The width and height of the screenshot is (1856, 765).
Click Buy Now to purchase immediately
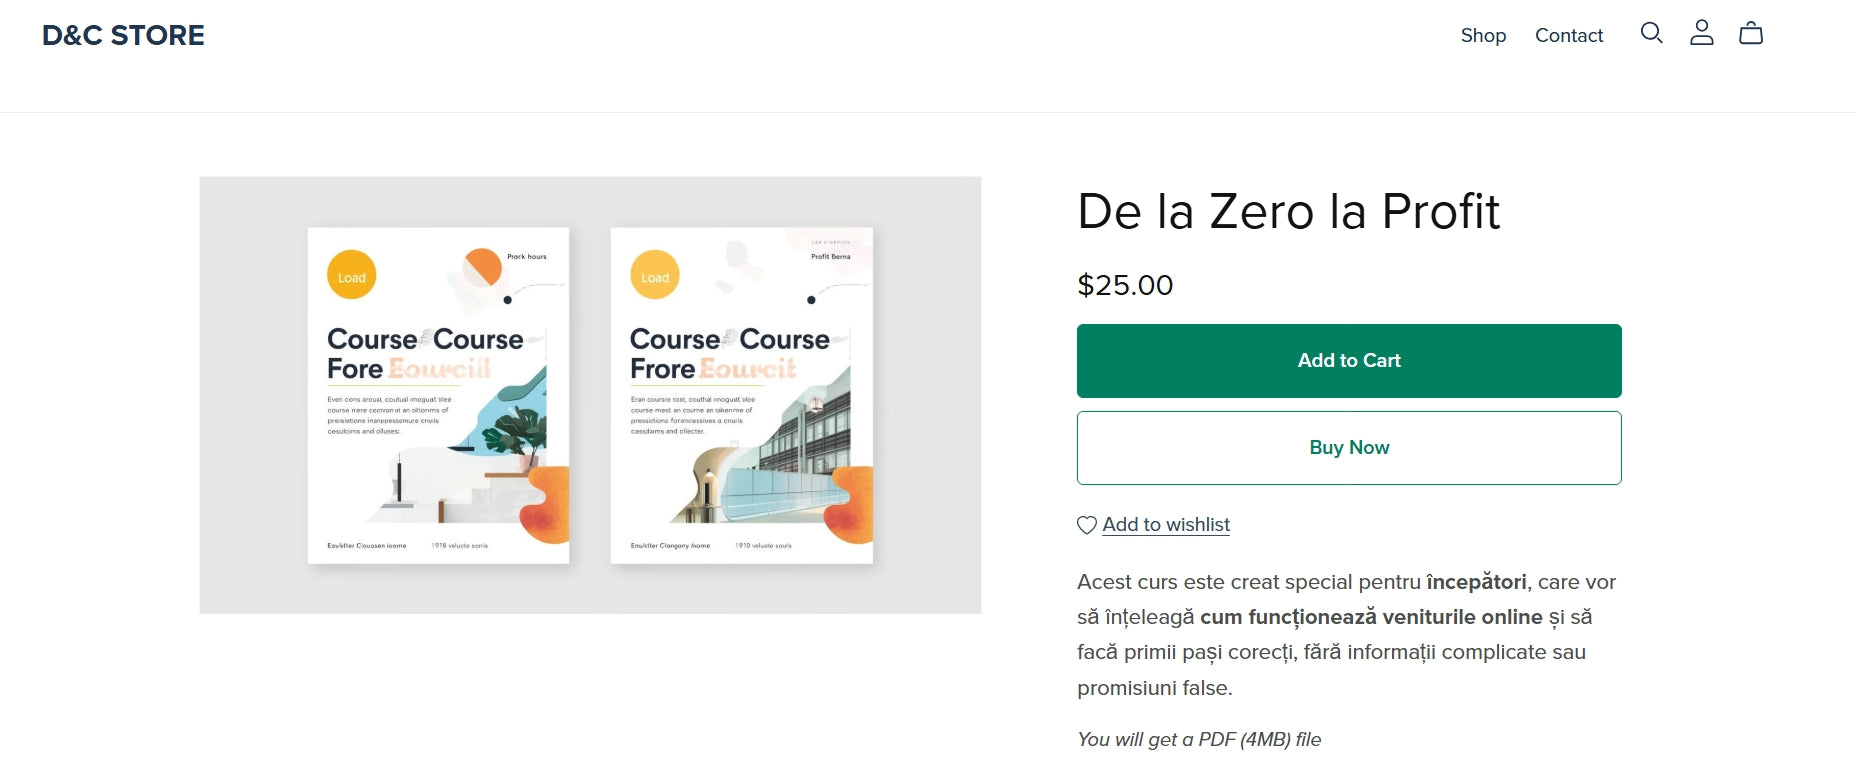[1348, 447]
